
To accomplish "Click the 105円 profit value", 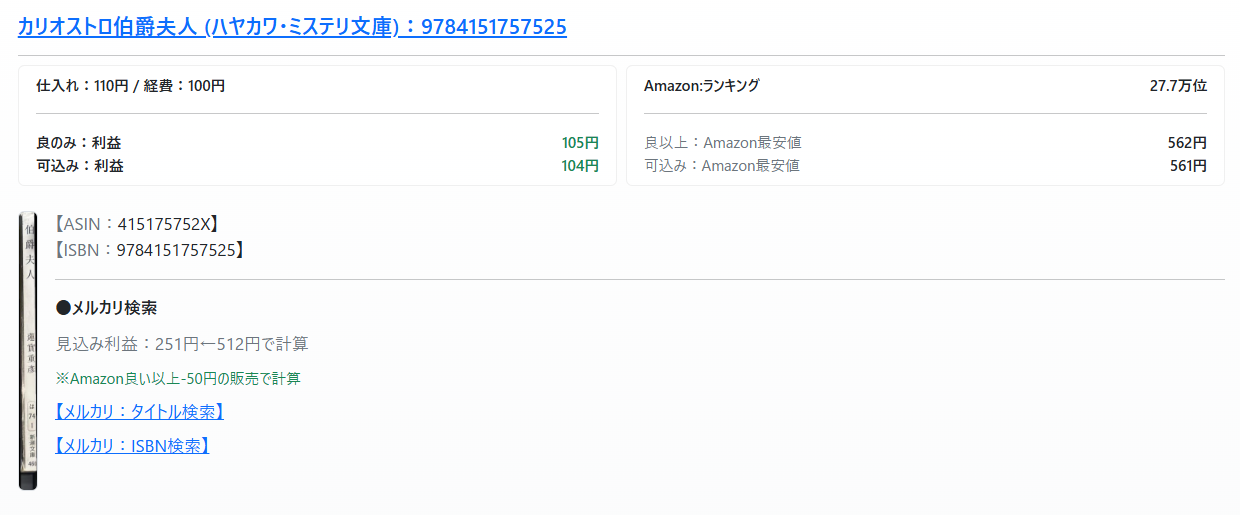I will tap(580, 143).
